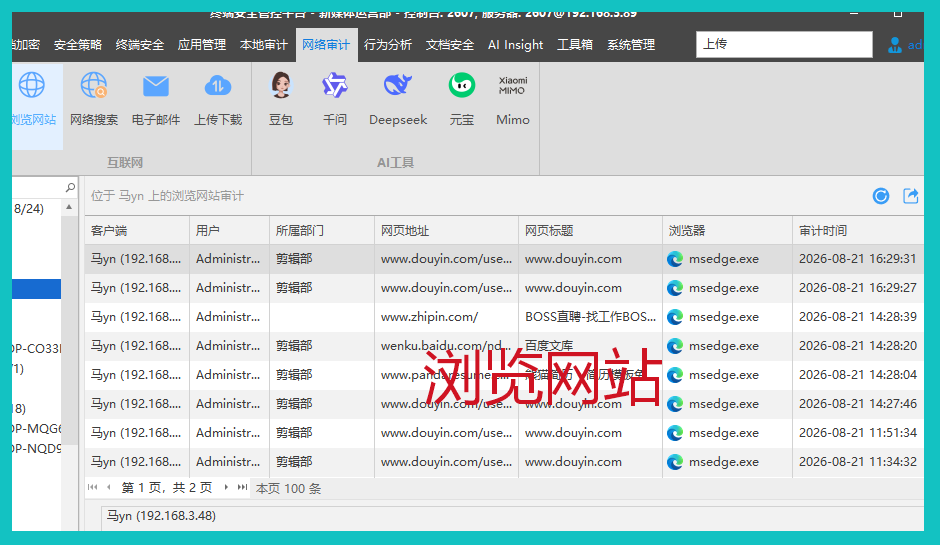The height and width of the screenshot is (545, 940).
Task: Click the admin user account icon
Action: tap(894, 45)
